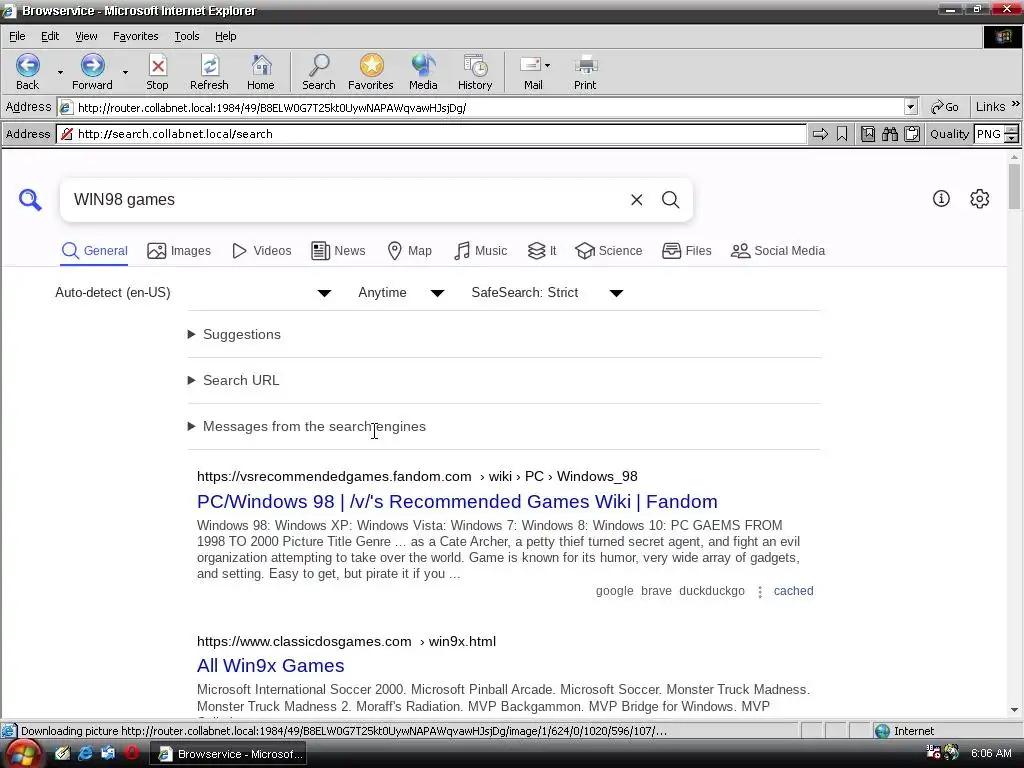The height and width of the screenshot is (768, 1024).
Task: Open the Media toolbar button
Action: click(423, 72)
